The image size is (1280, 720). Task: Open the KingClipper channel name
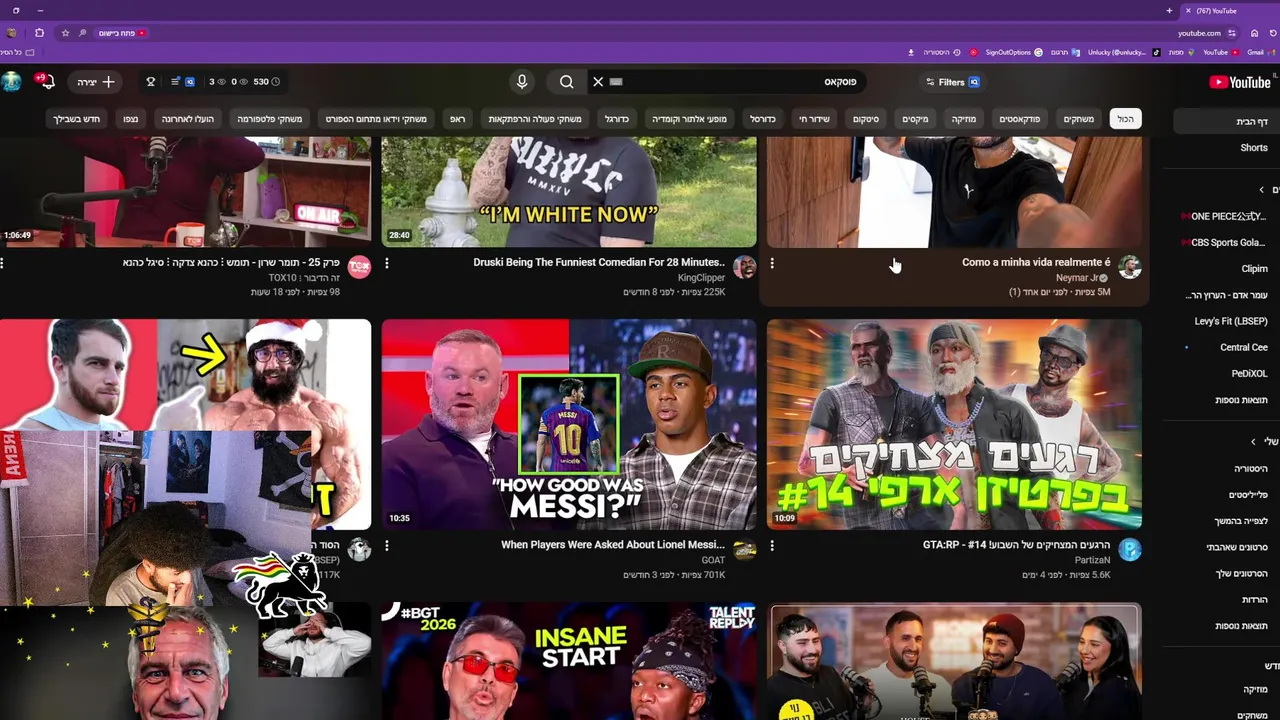pyautogui.click(x=701, y=277)
